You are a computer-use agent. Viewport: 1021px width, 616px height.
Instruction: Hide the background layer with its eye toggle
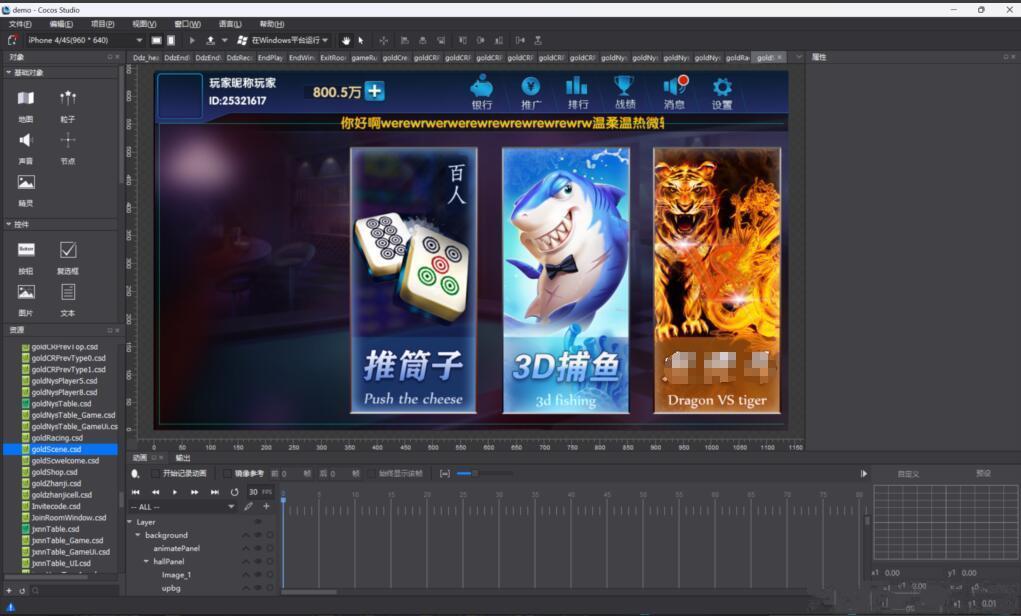tap(257, 535)
